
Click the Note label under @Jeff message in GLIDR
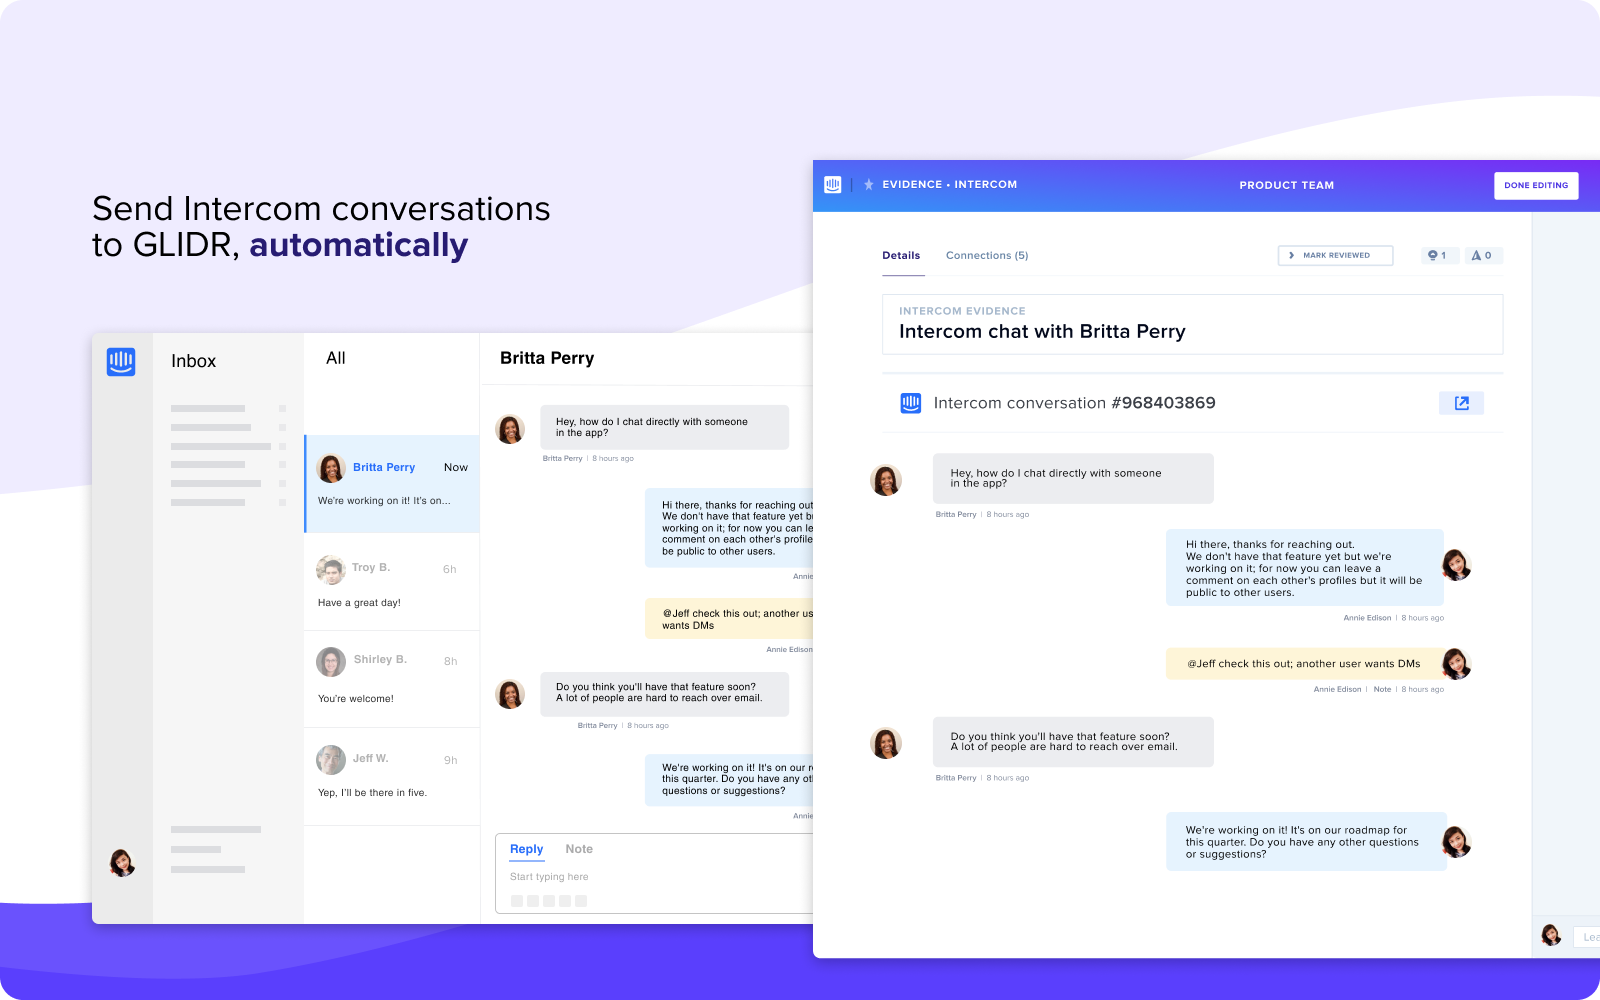1382,690
